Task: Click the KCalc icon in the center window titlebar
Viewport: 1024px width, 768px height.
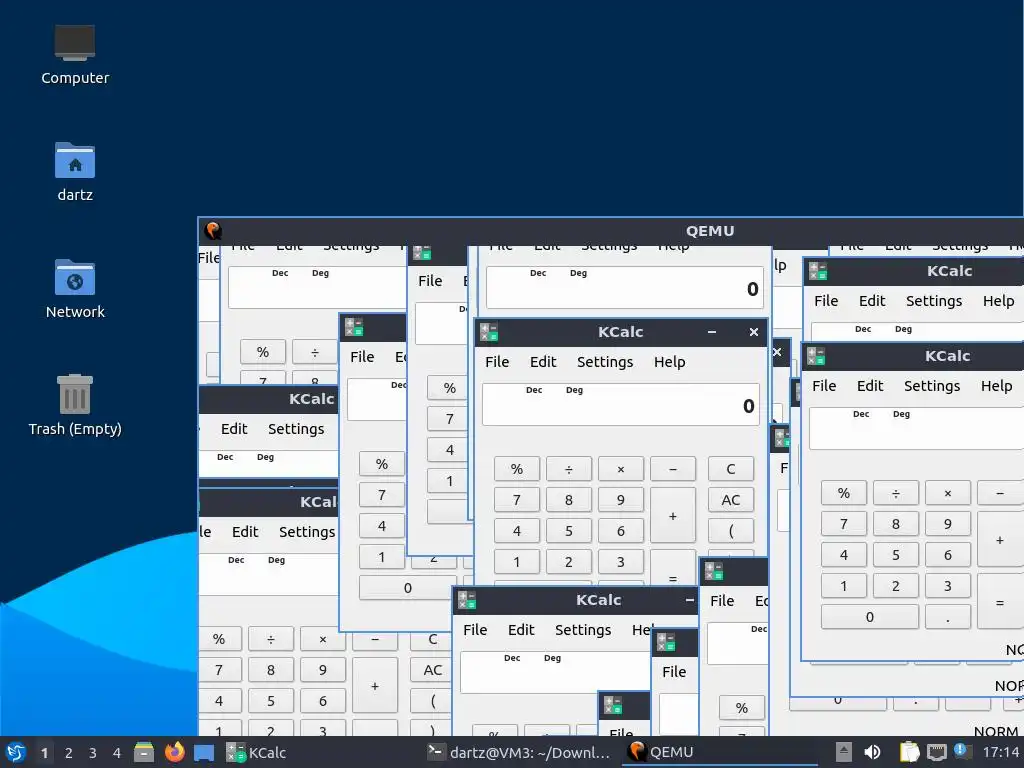Action: pyautogui.click(x=489, y=332)
